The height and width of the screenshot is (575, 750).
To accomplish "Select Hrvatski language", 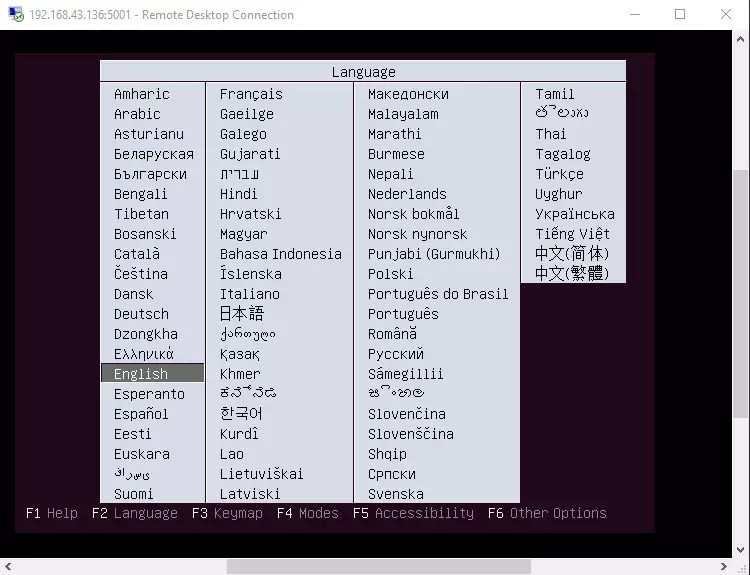I will coord(251,214).
